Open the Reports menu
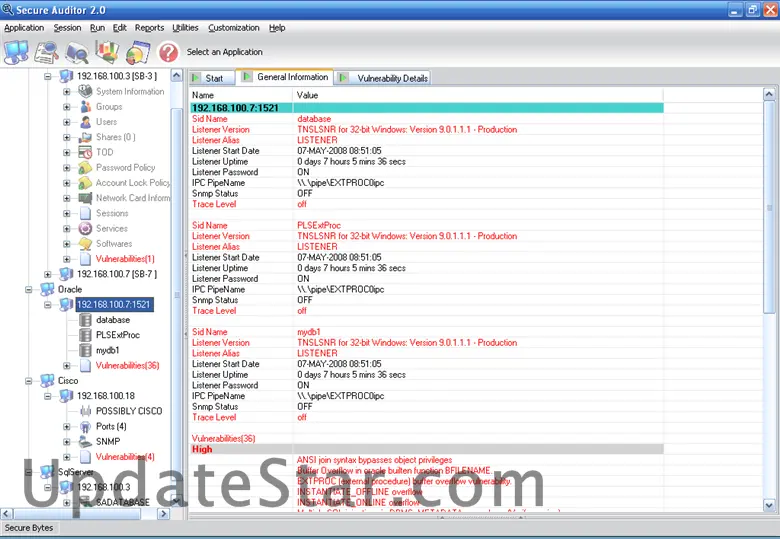 [x=149, y=28]
